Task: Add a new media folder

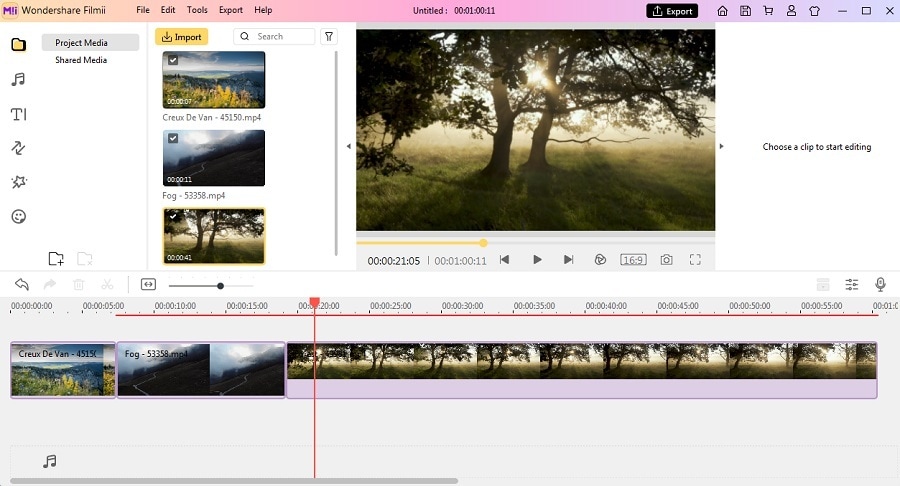Action: (x=56, y=259)
